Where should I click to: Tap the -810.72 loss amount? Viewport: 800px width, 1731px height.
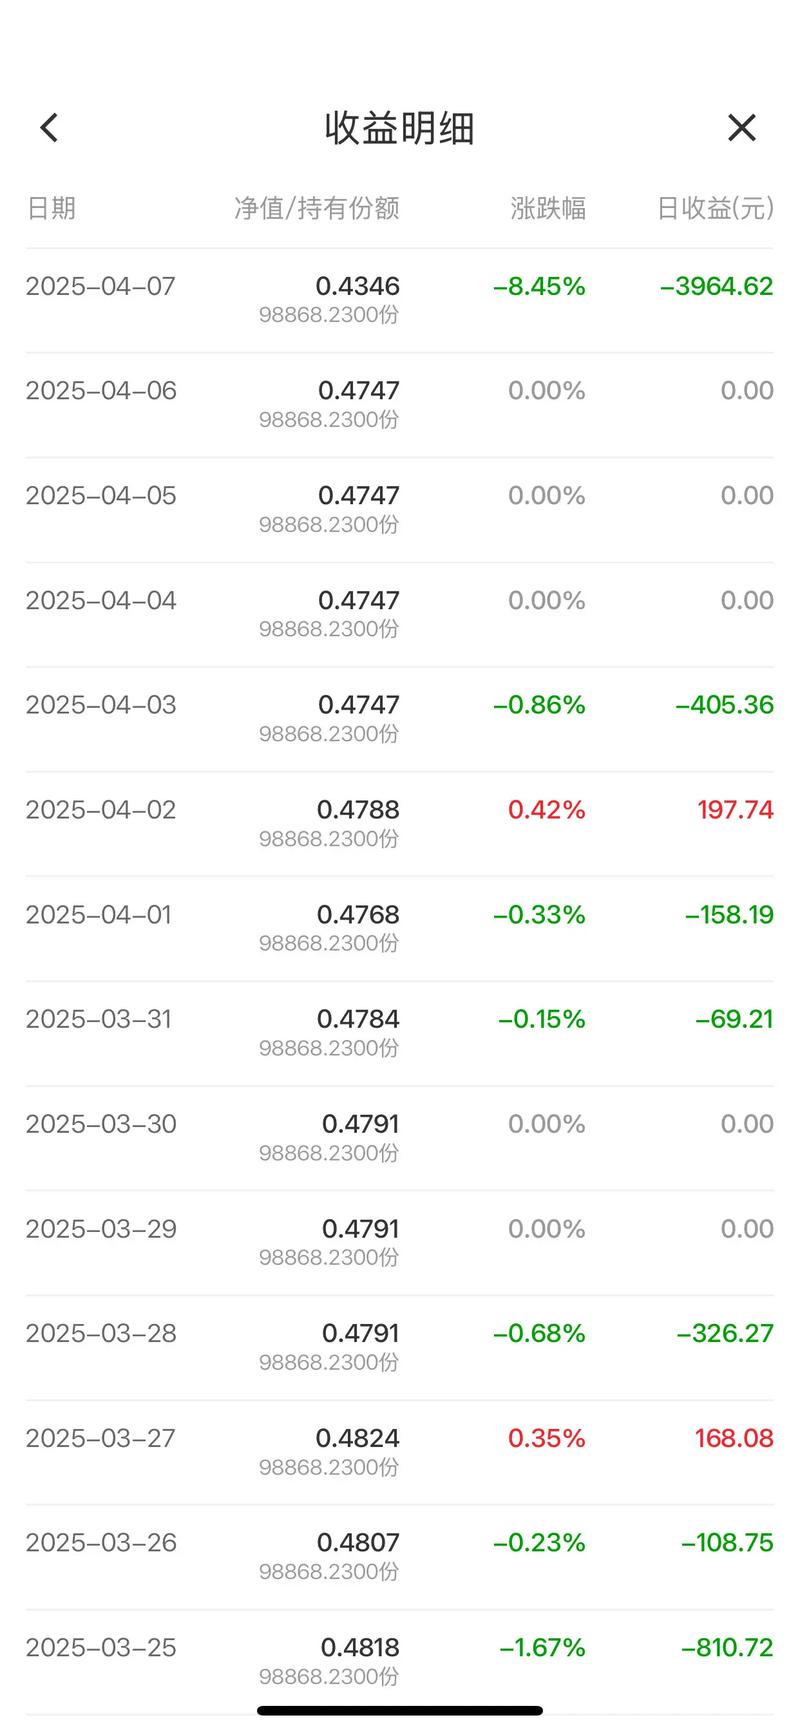tap(727, 1647)
